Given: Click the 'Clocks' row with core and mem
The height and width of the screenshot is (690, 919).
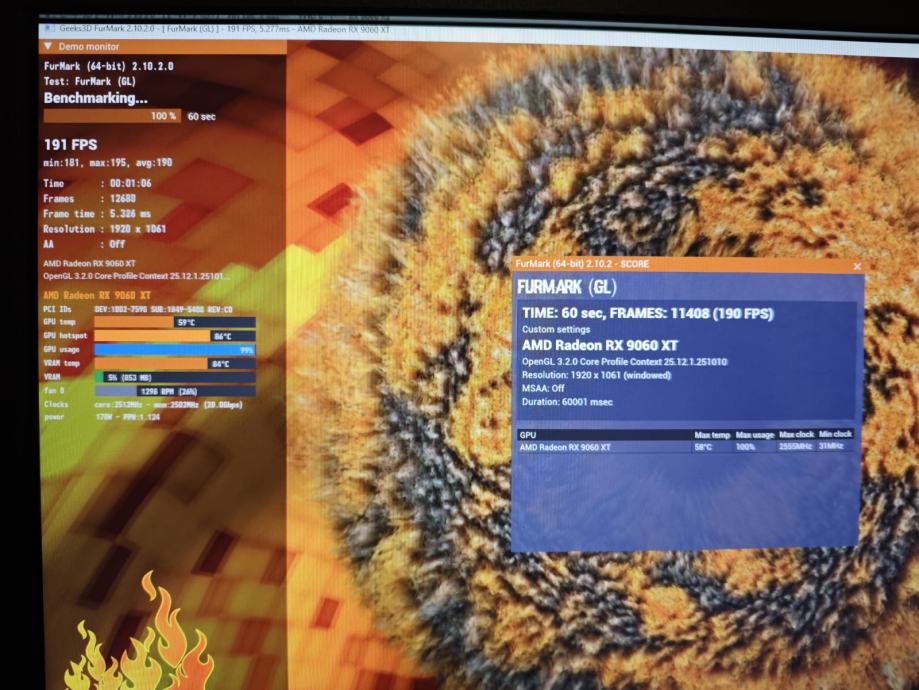Looking at the screenshot, I should click(x=143, y=405).
